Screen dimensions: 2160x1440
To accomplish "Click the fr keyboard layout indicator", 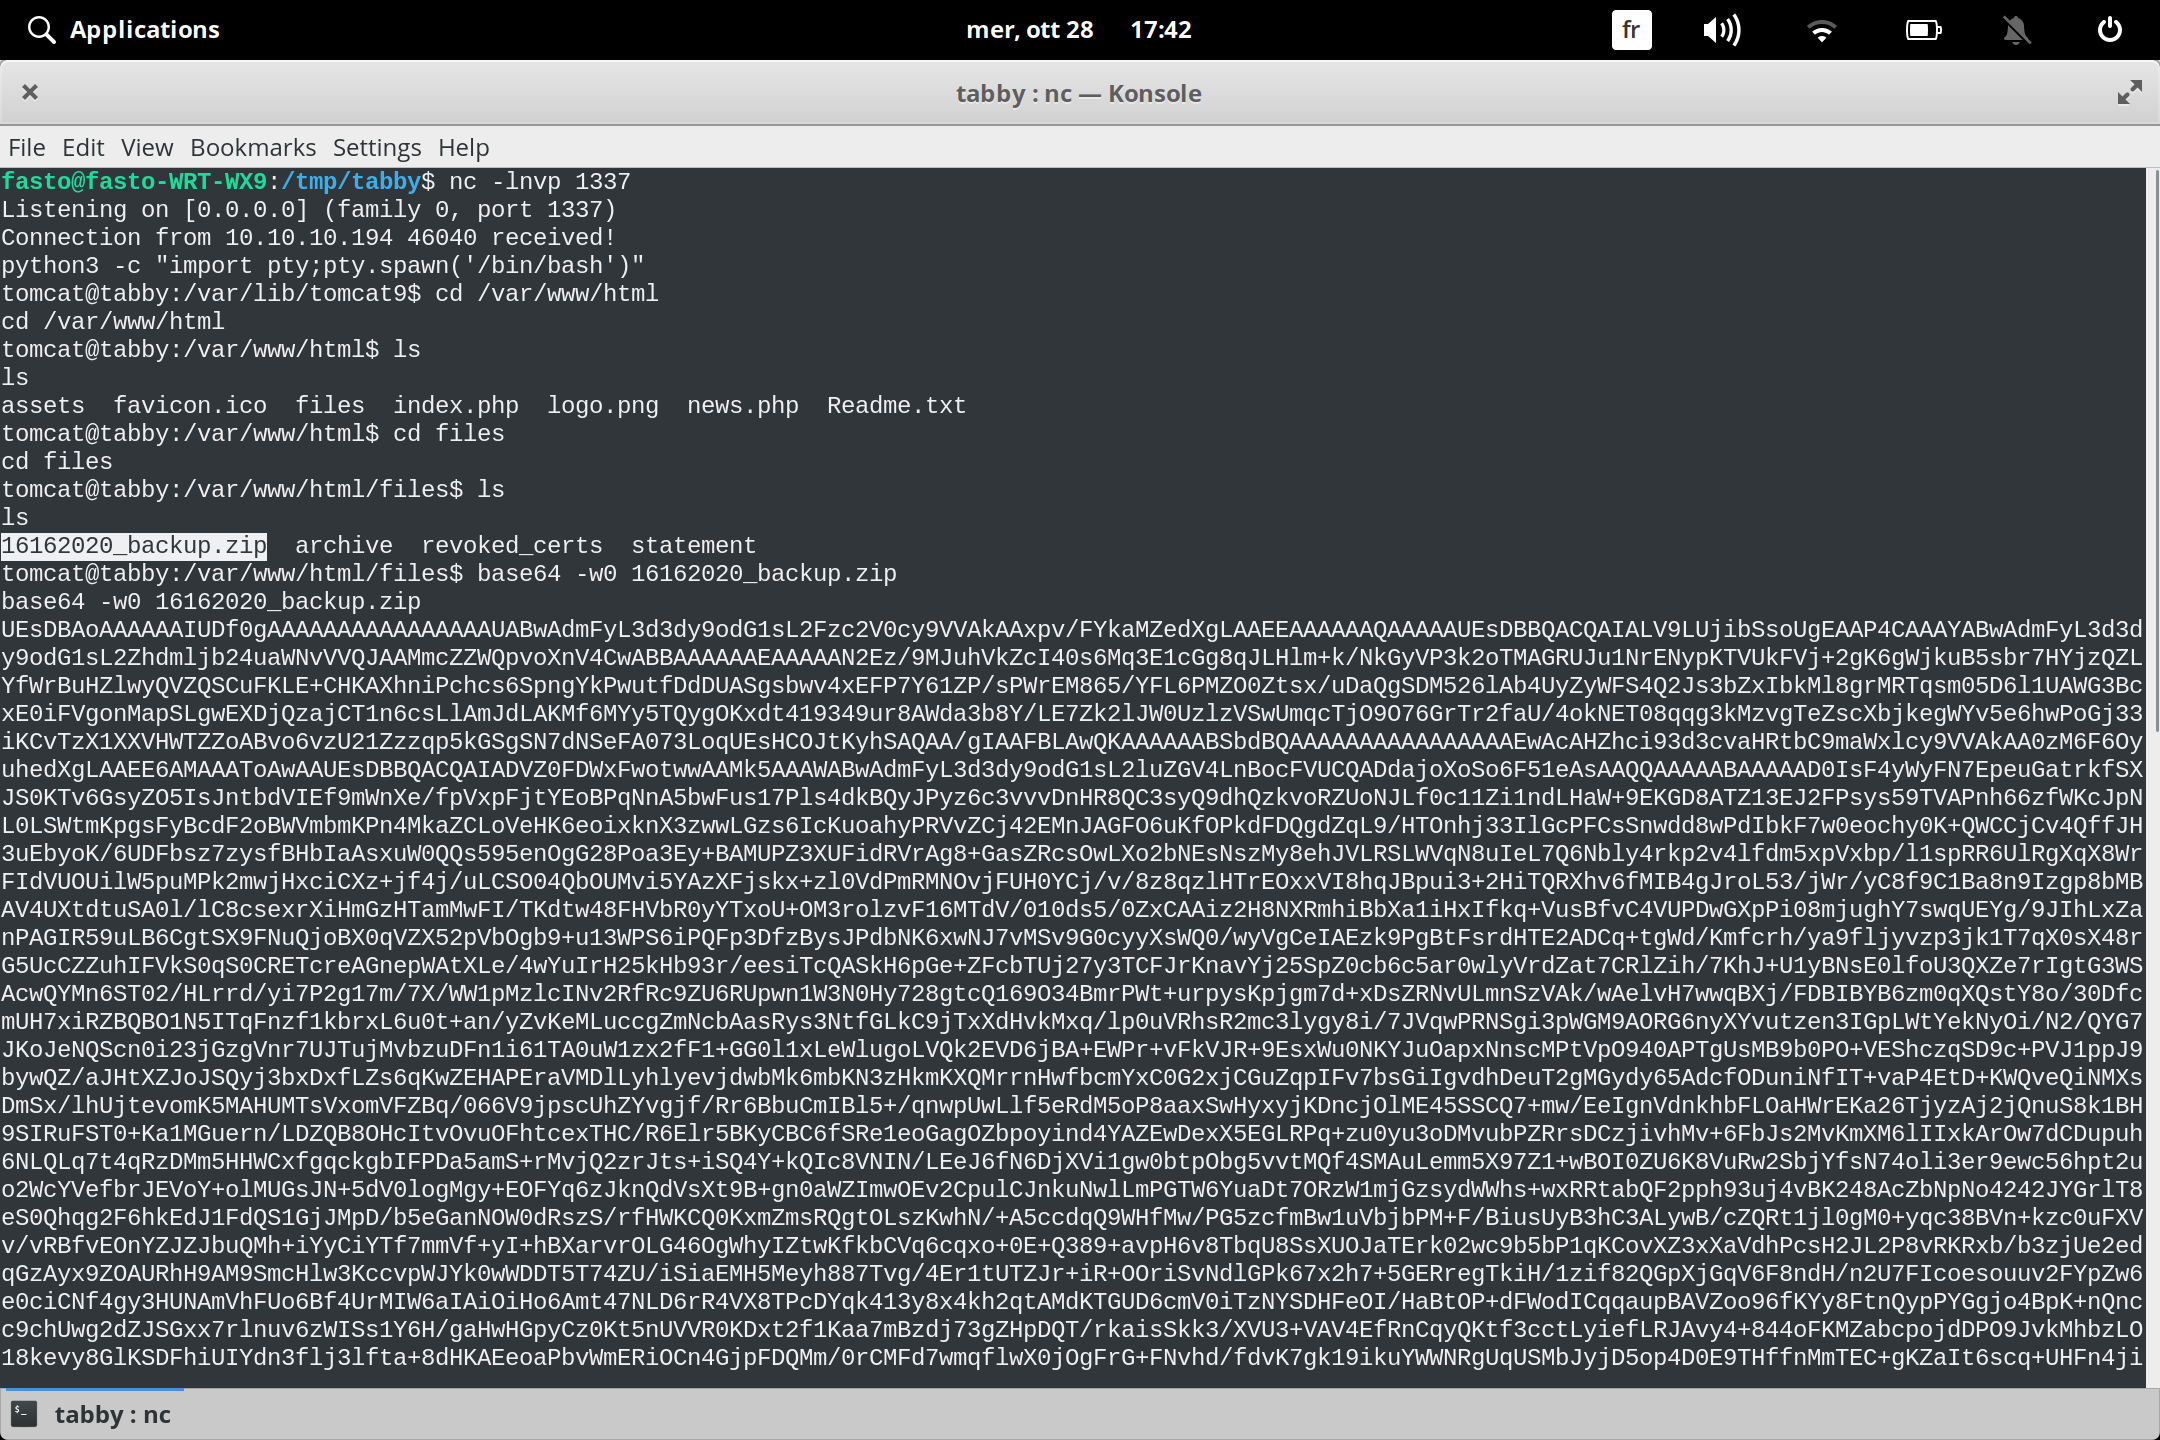I will [x=1630, y=29].
